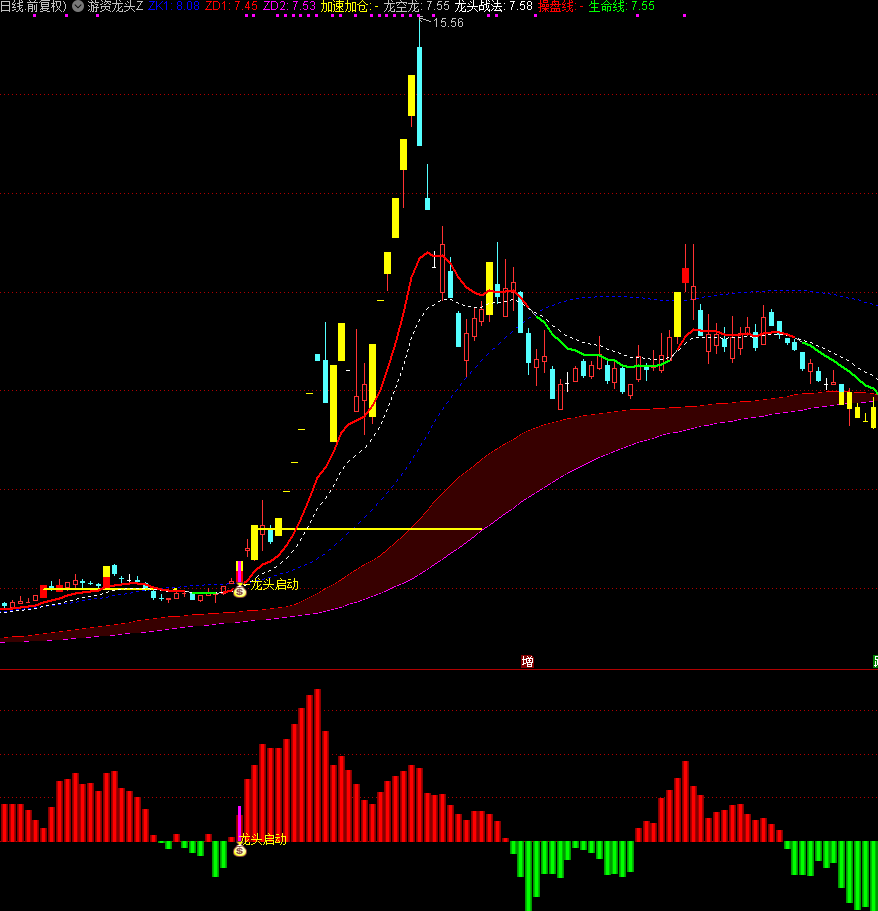Click the ZD1 legend value
The width and height of the screenshot is (878, 911).
[x=245, y=6]
